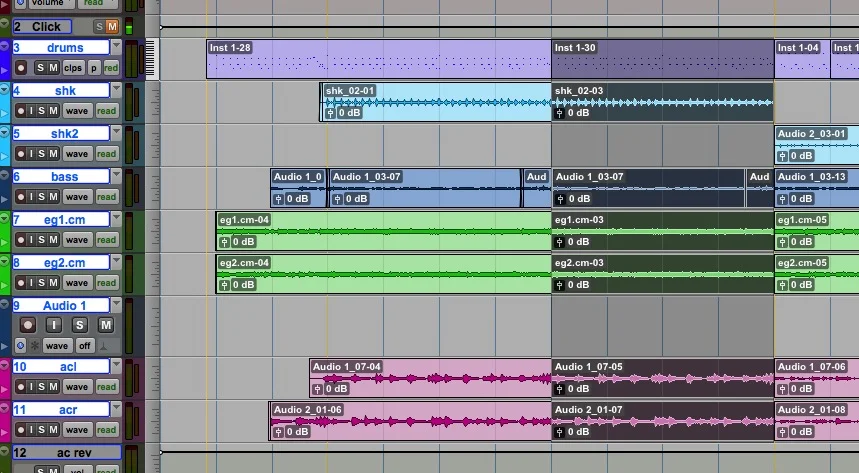The image size is (859, 473).
Task: Click the piano keyboard strip on the drums track
Action: click(x=150, y=59)
